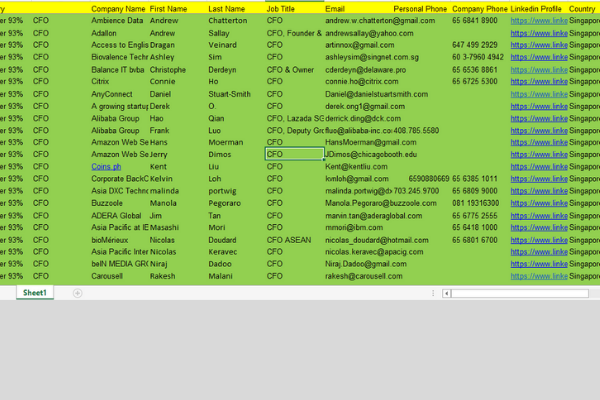
Task: Click the Buzzoole company name cell
Action: [109, 203]
